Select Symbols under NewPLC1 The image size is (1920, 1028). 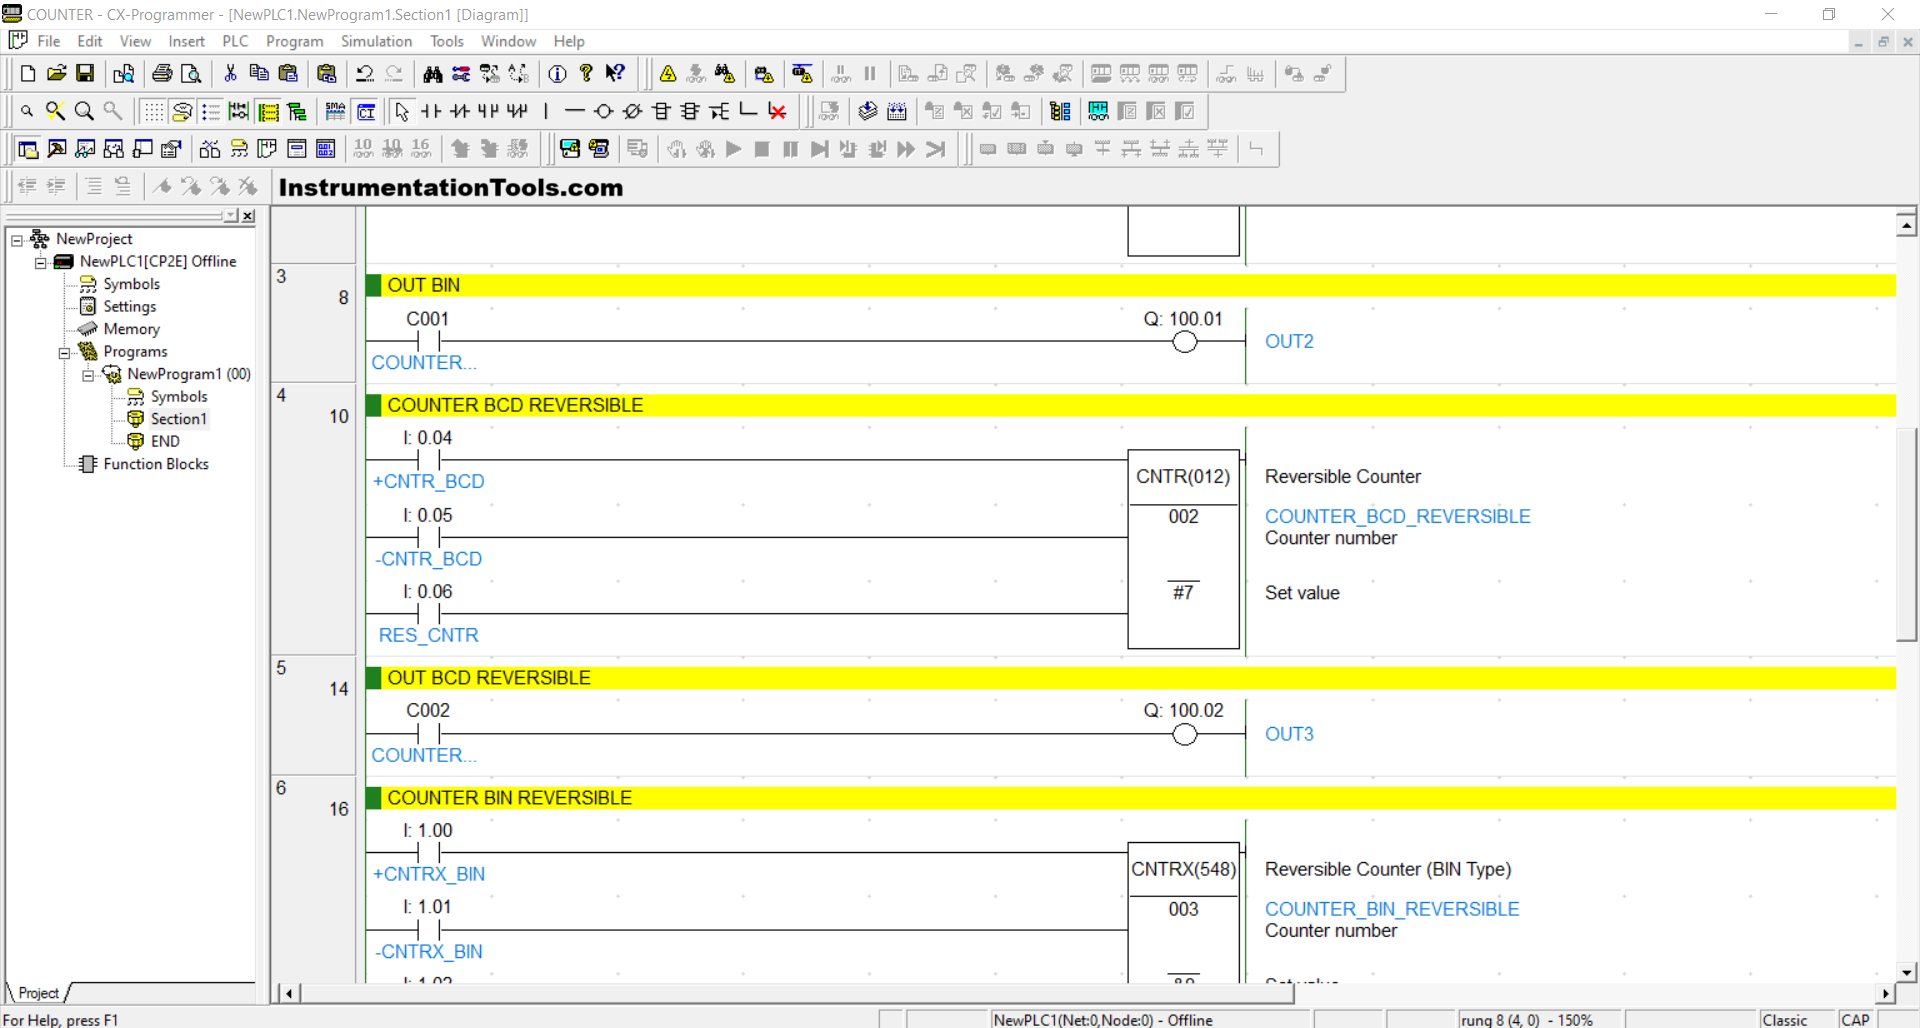tap(131, 284)
